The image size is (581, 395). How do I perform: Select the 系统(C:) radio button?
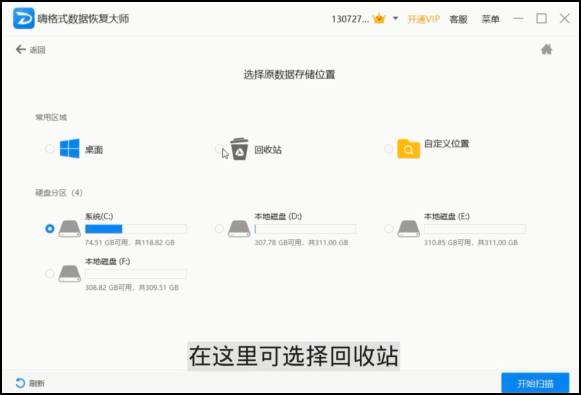point(50,229)
